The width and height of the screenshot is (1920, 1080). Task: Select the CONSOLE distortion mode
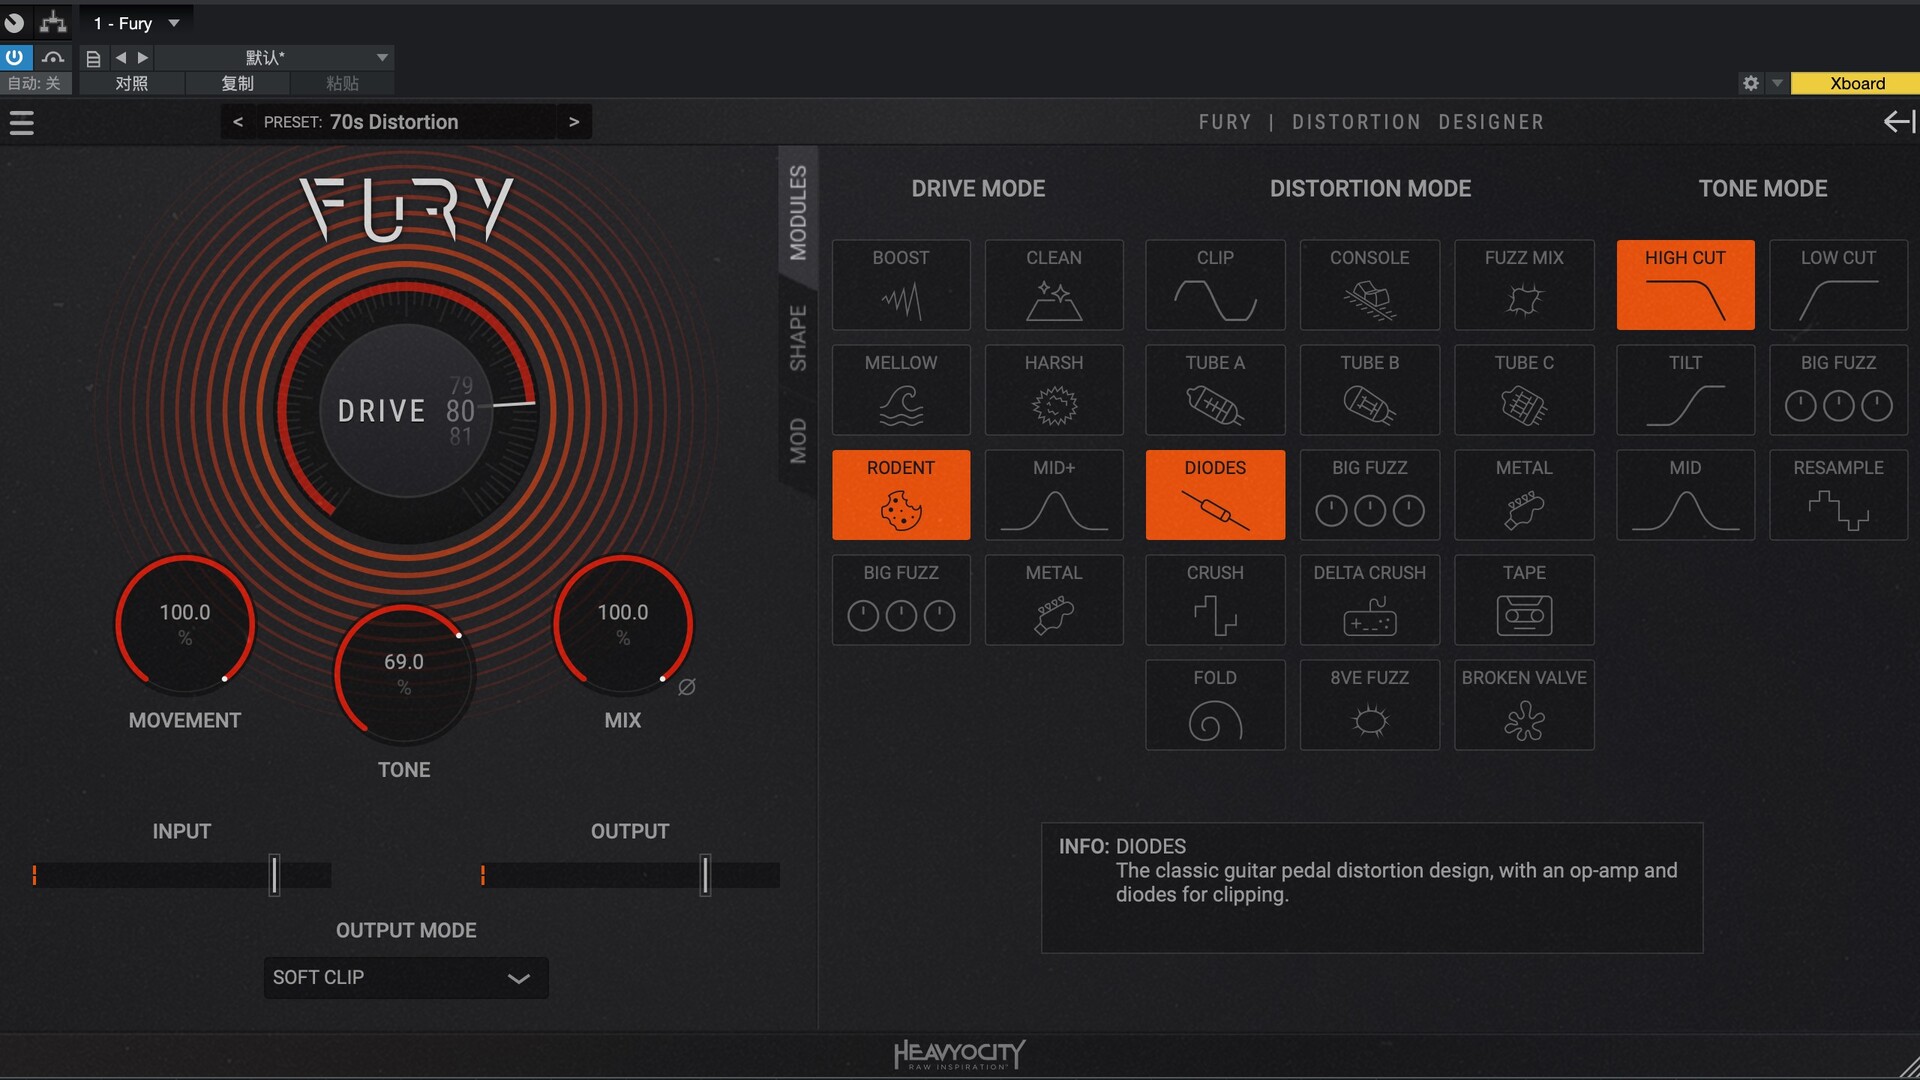point(1370,285)
